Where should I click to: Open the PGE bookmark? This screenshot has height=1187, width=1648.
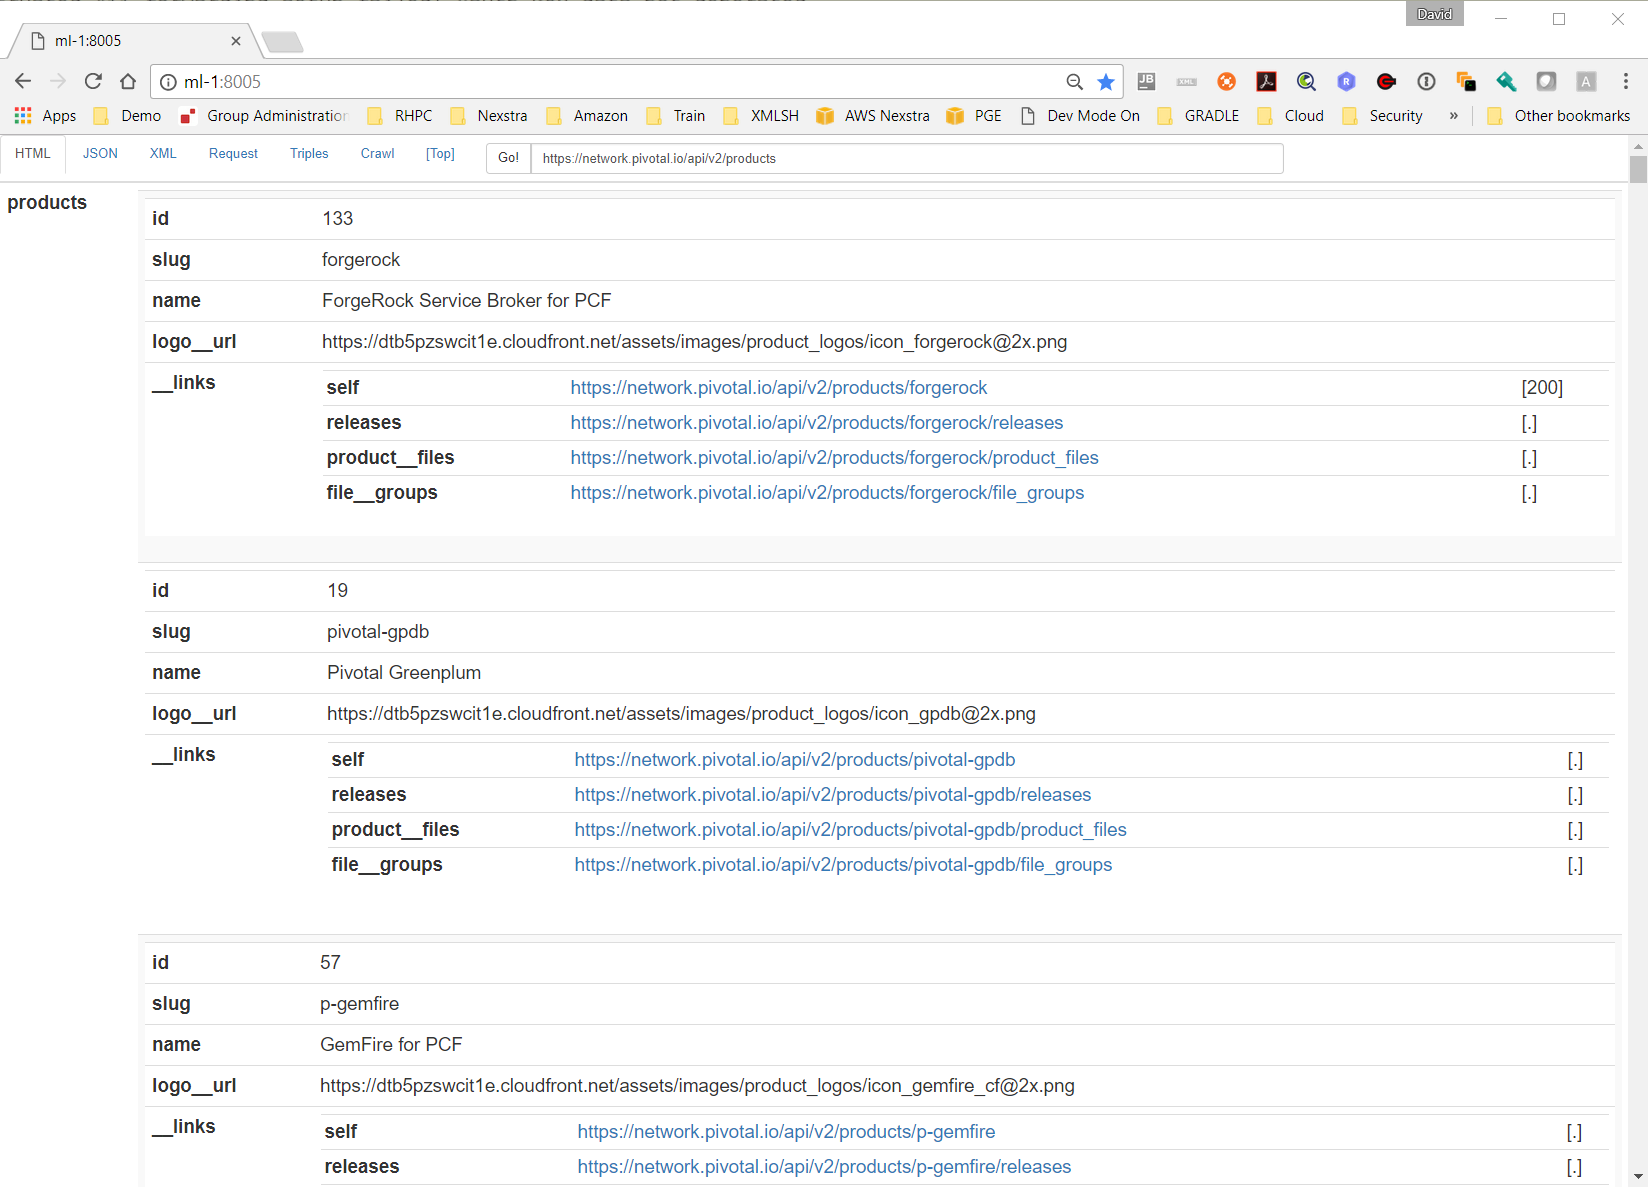pos(974,116)
